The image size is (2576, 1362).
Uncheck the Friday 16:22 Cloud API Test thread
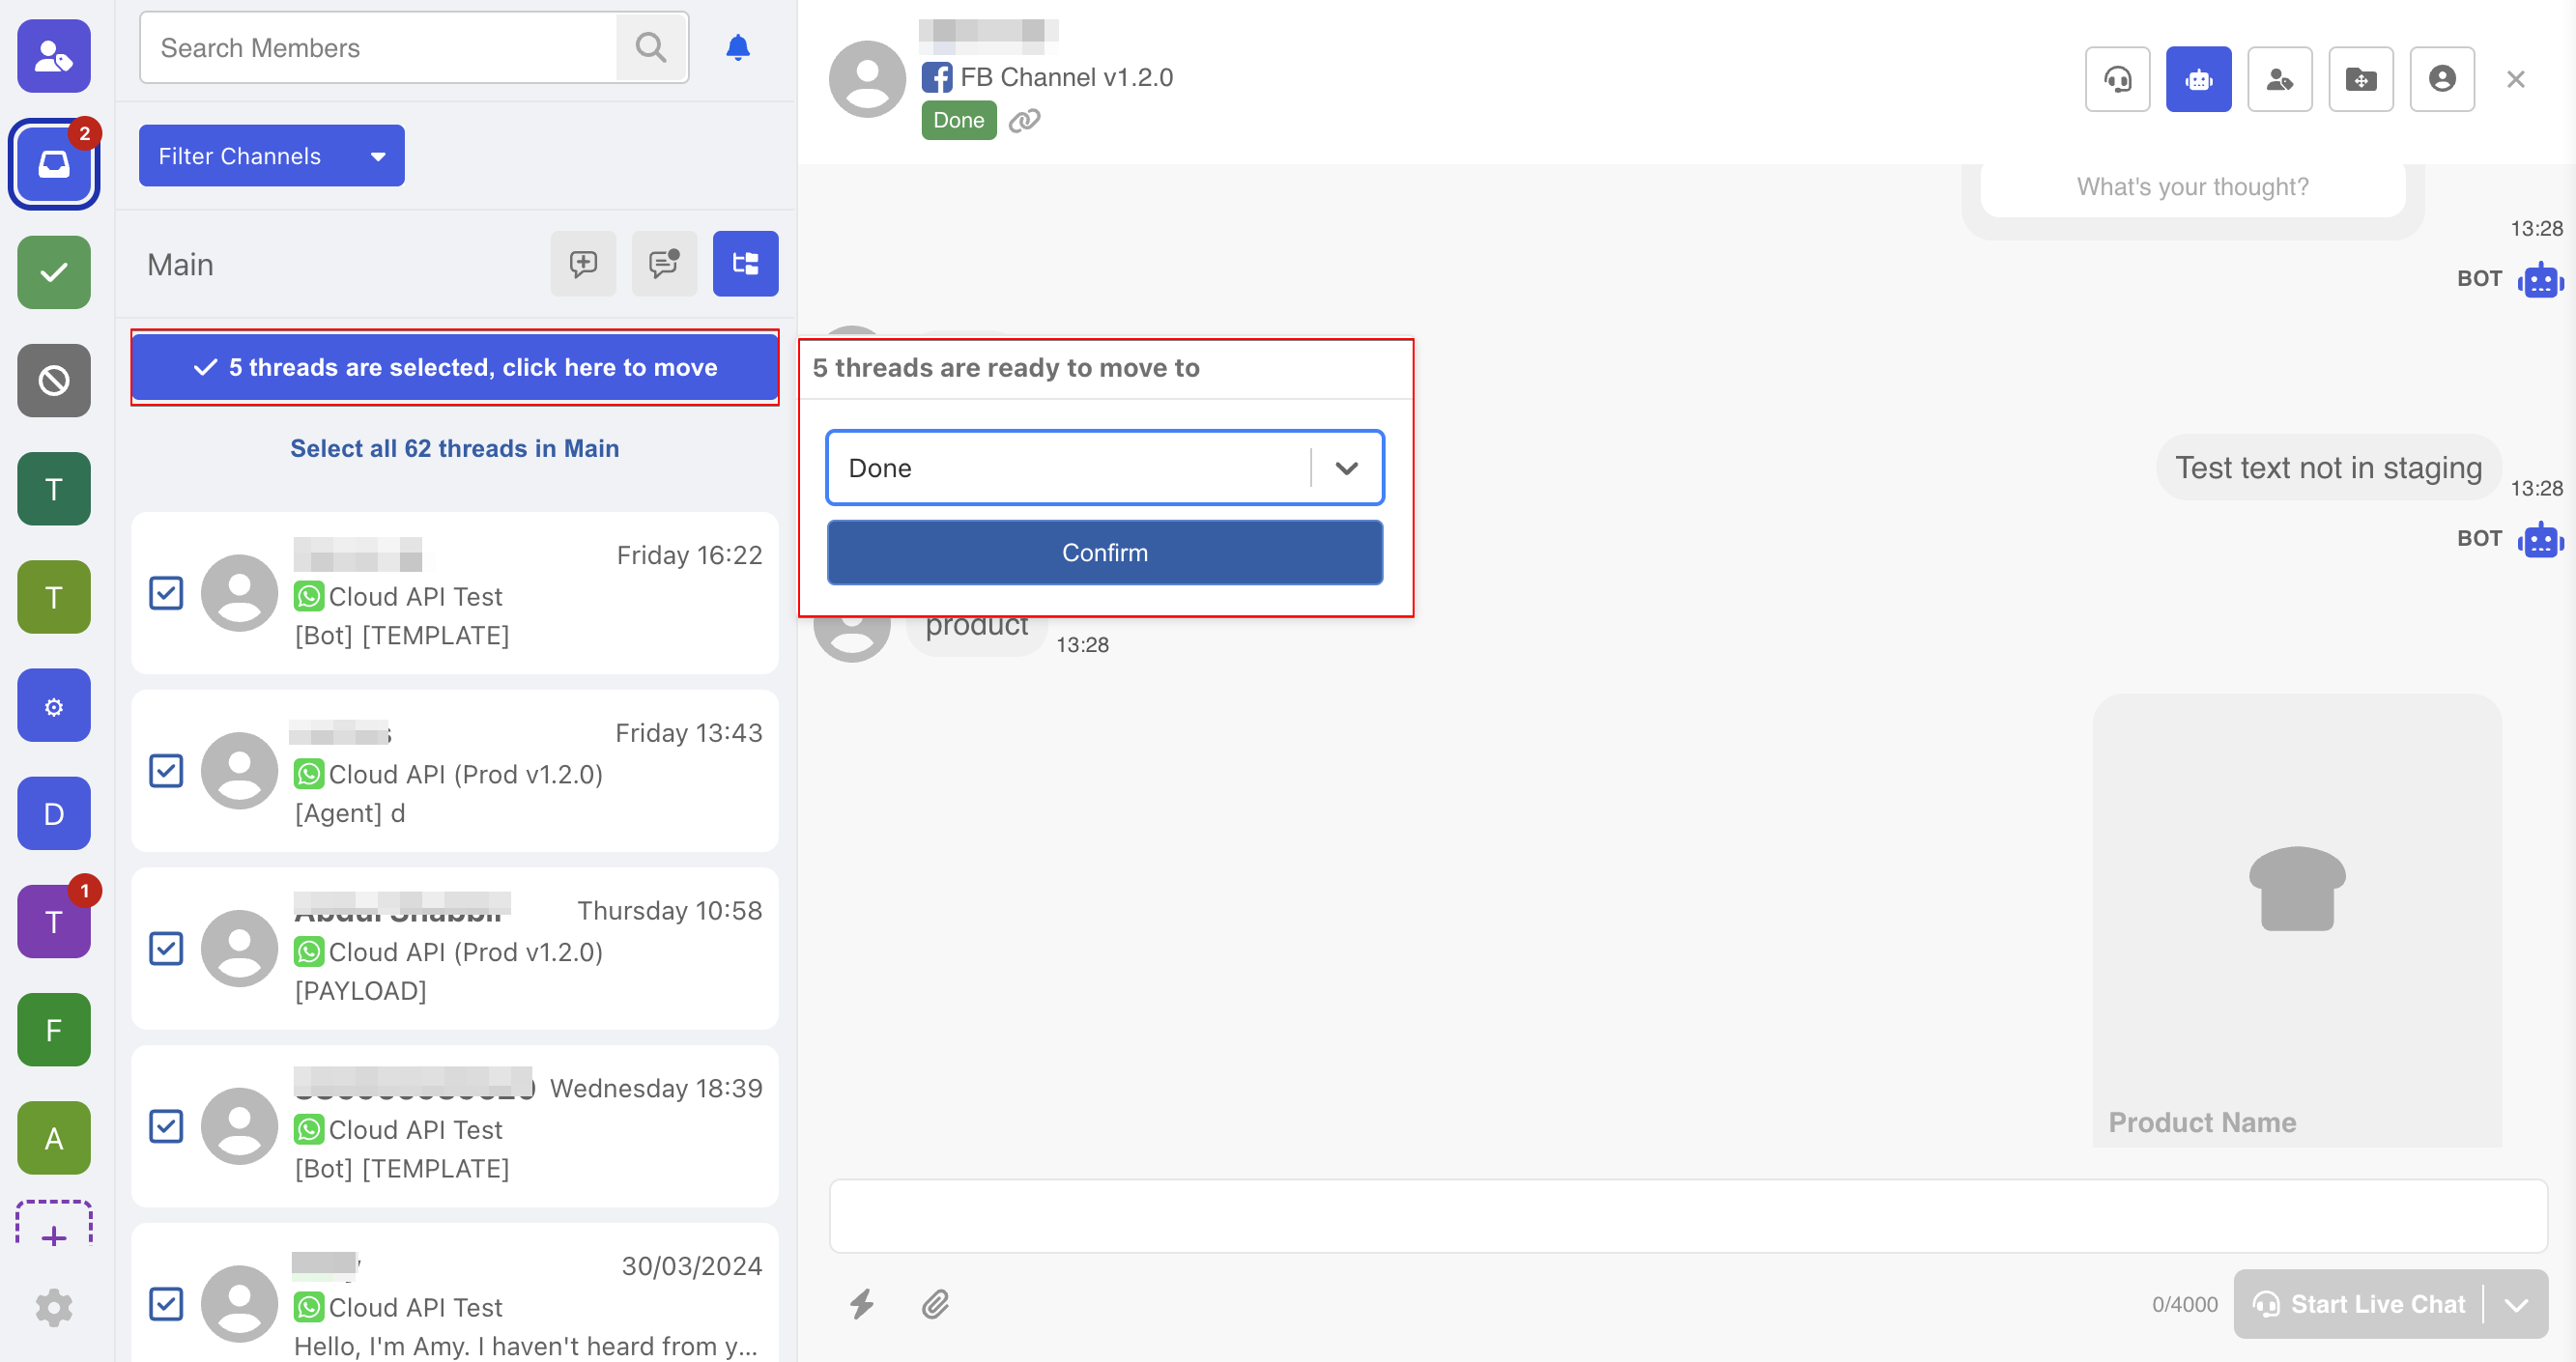pos(166,593)
